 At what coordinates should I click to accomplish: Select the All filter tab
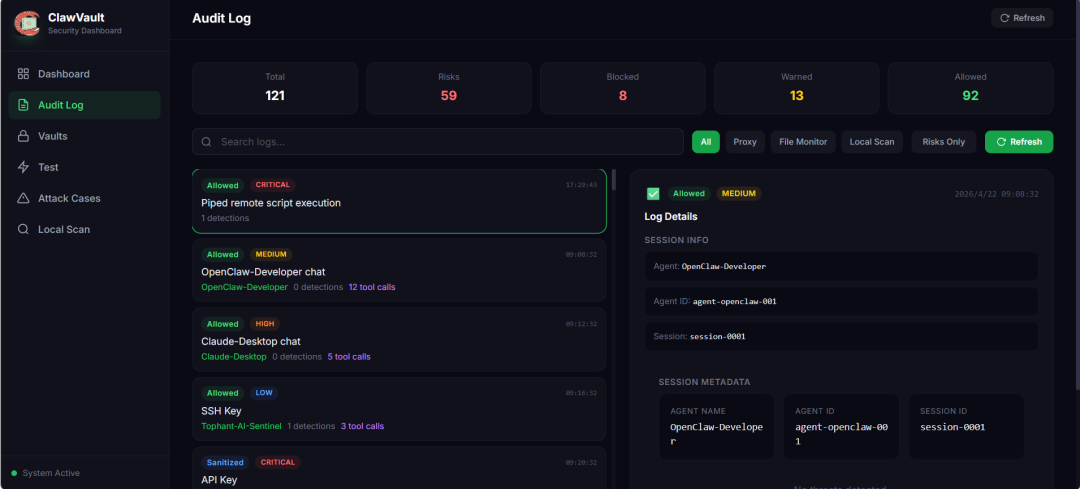(706, 142)
